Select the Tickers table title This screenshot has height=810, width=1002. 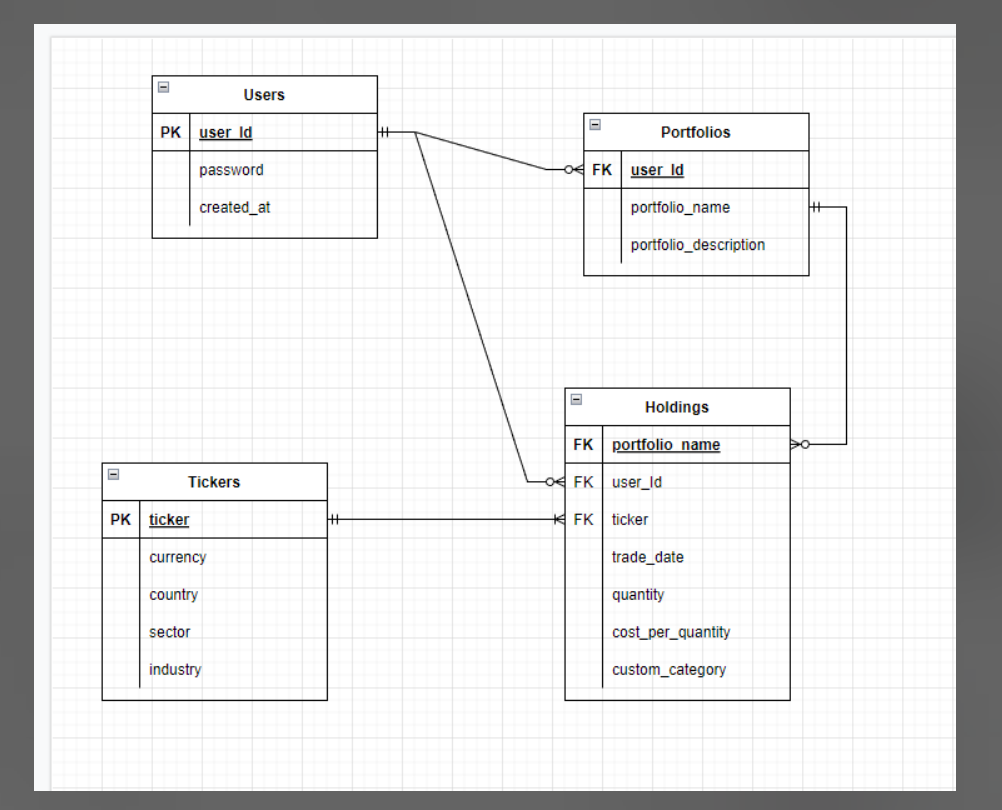click(214, 482)
